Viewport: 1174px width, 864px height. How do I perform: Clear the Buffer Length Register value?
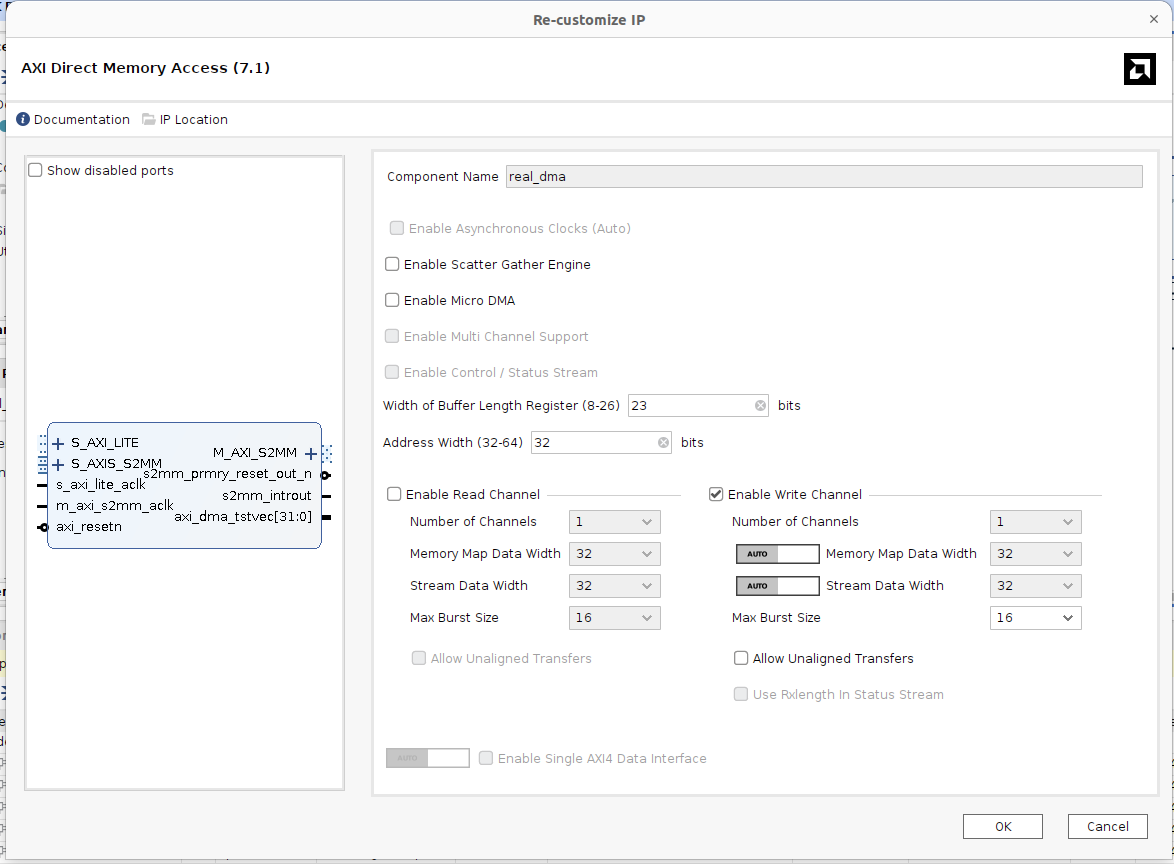click(x=760, y=406)
